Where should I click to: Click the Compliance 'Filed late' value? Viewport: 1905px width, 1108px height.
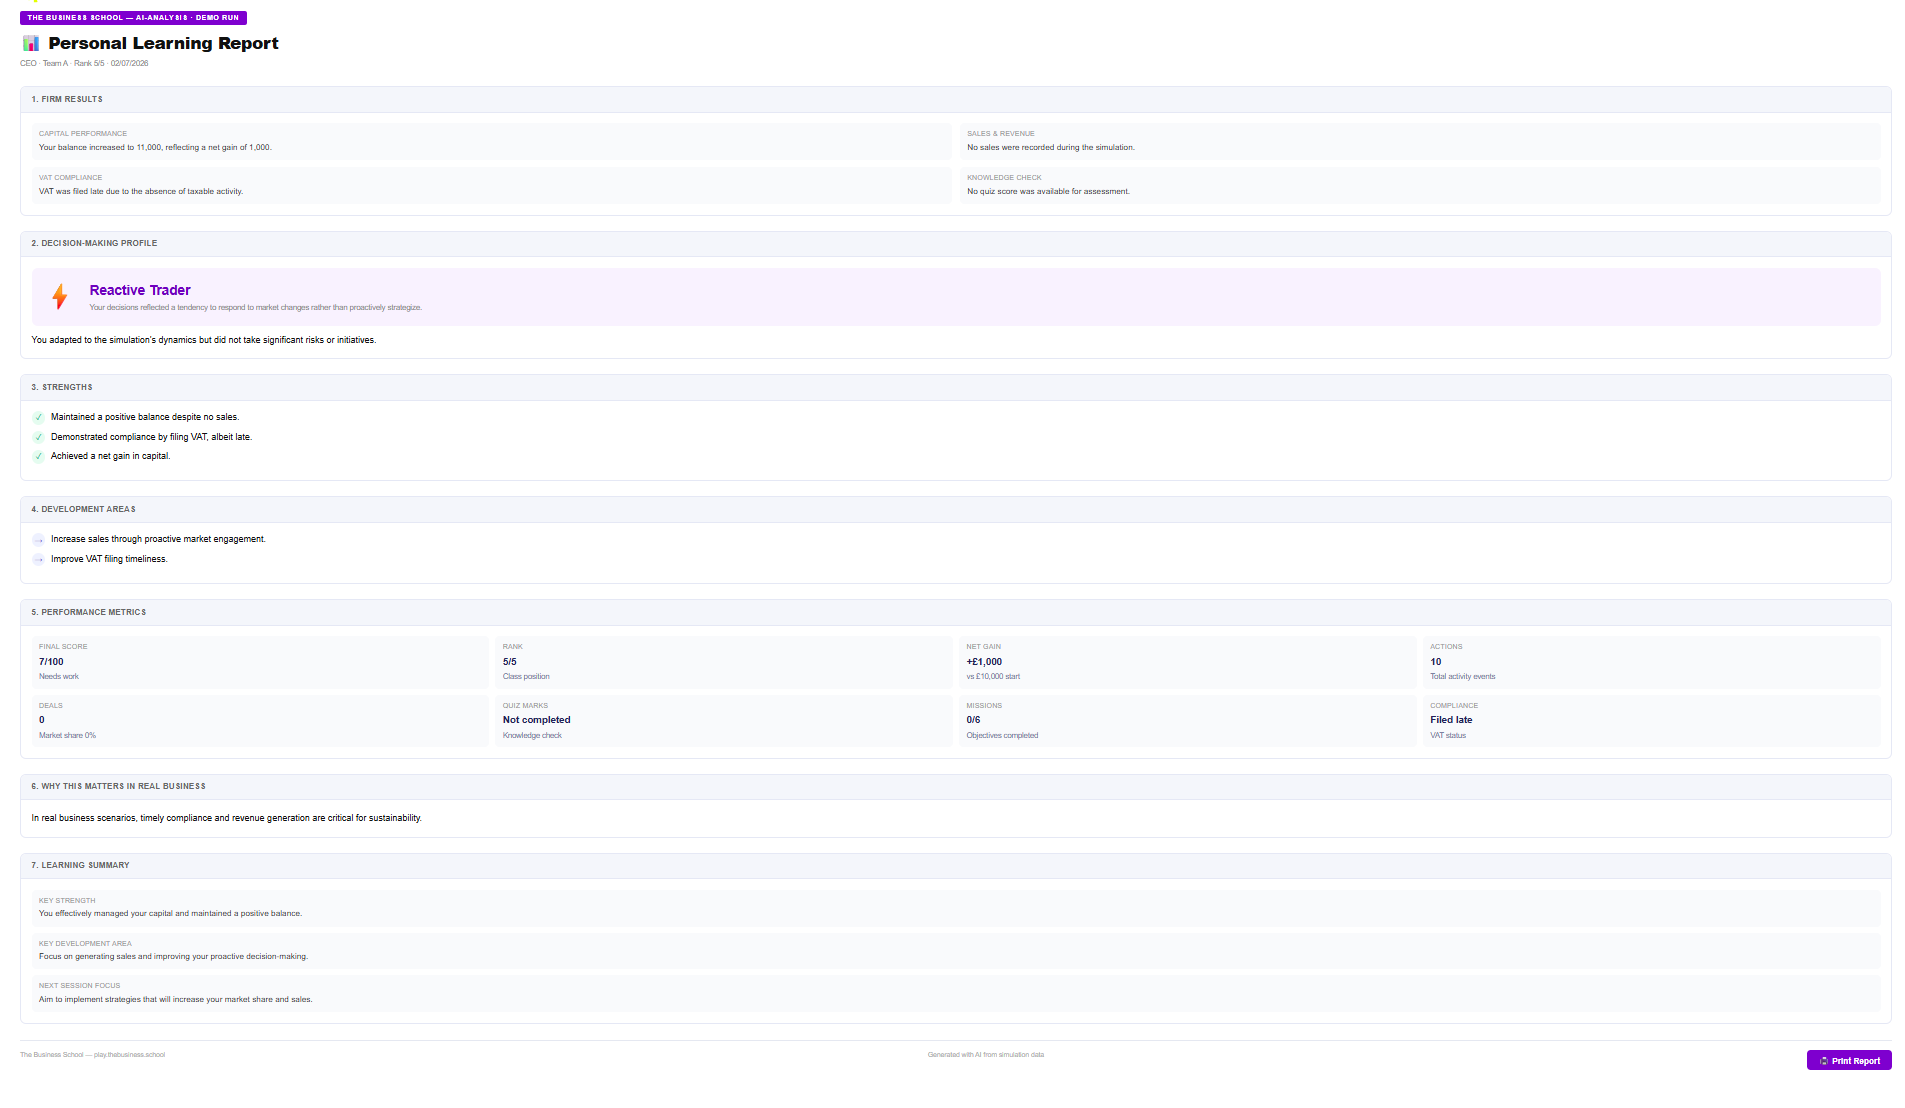click(1451, 720)
